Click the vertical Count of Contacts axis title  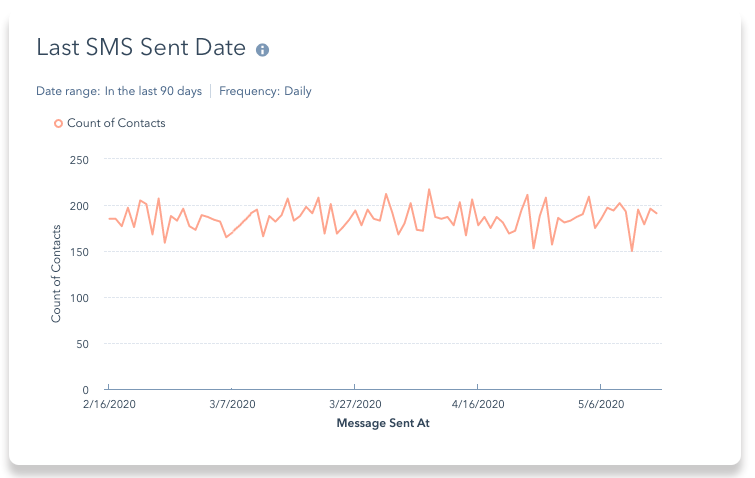click(57, 274)
